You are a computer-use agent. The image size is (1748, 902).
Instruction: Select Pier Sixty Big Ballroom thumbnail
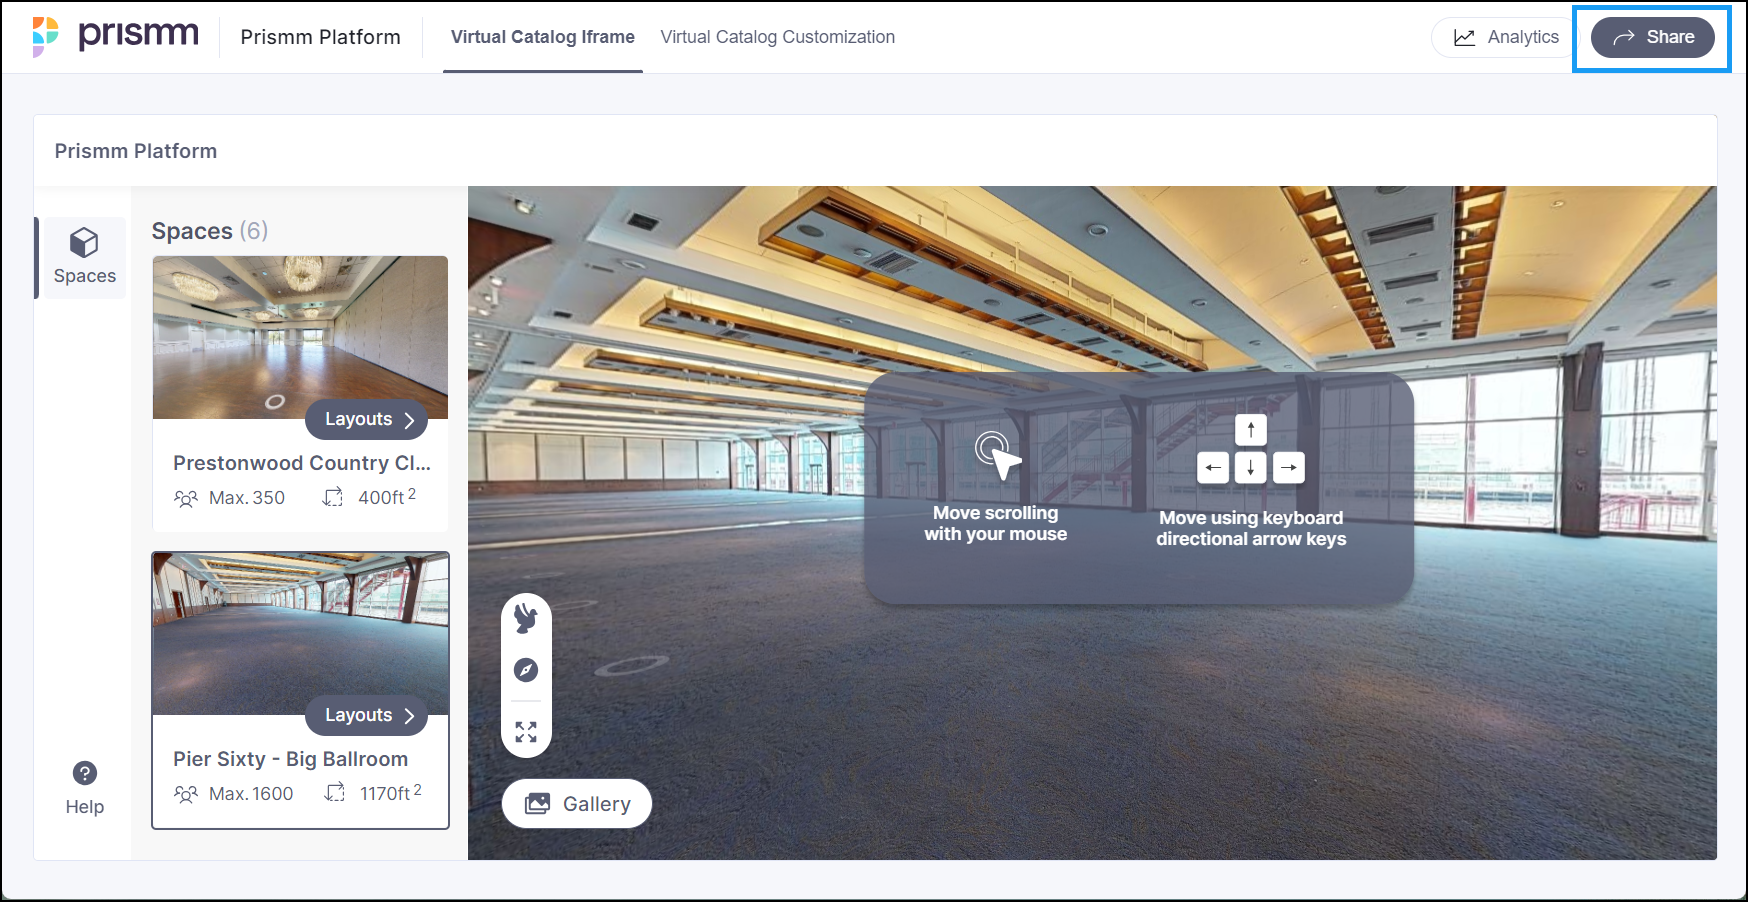[300, 634]
